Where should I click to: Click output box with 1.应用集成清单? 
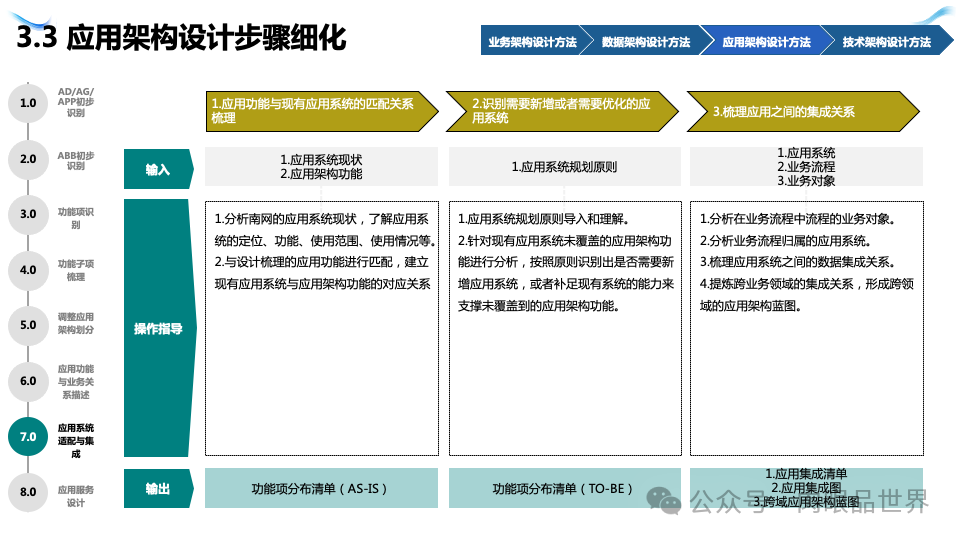pos(806,488)
